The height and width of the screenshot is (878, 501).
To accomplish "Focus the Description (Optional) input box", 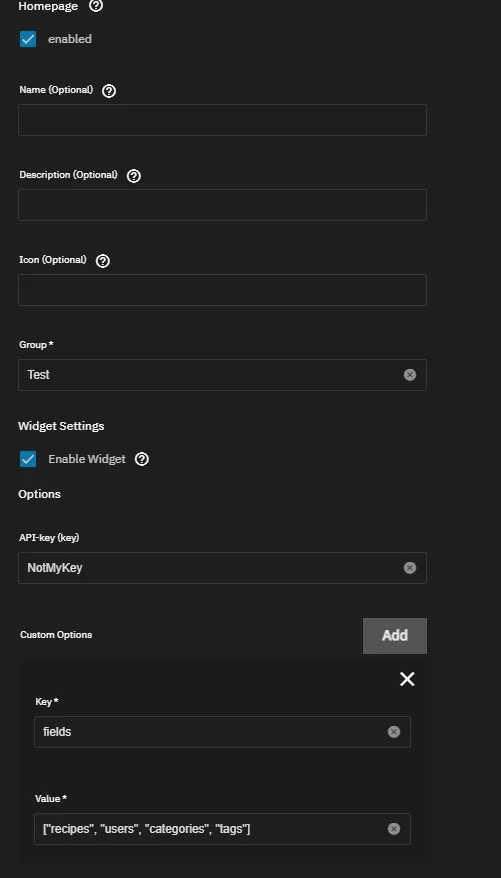I will [222, 205].
